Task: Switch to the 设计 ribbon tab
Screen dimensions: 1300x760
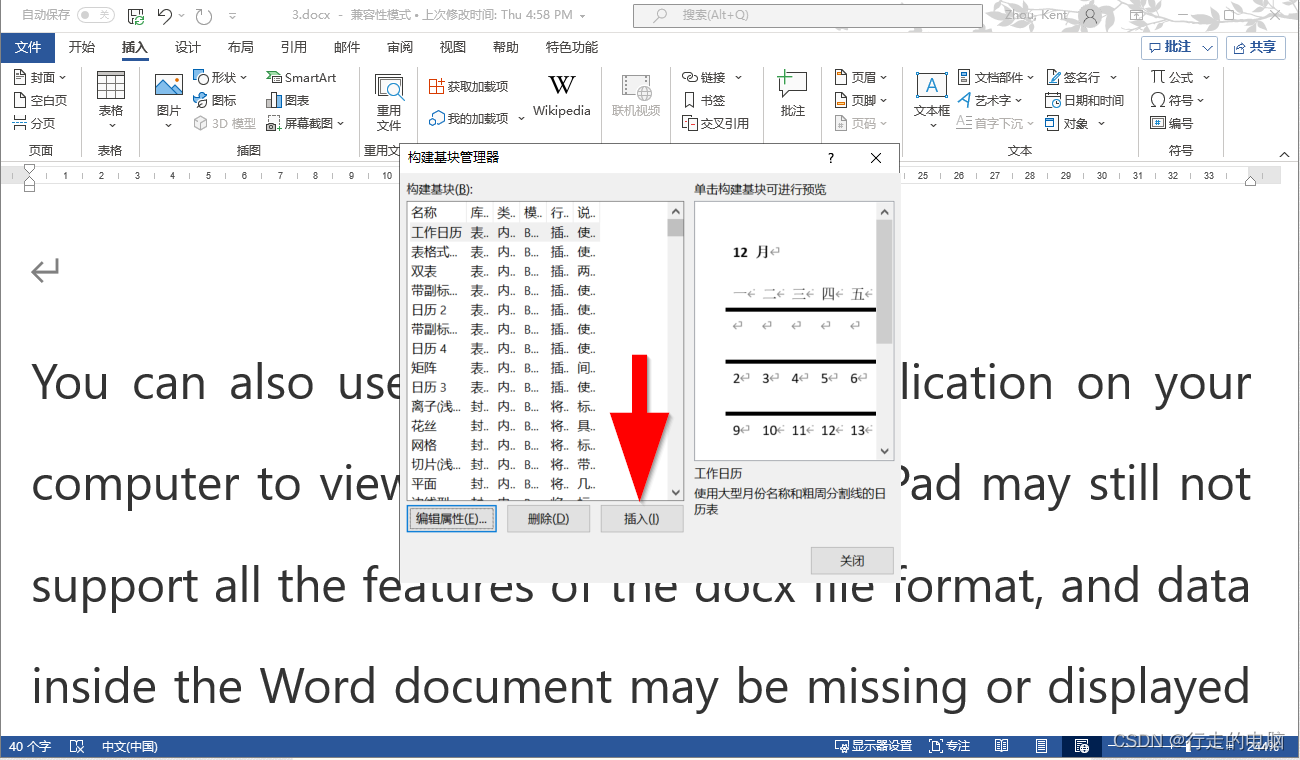Action: (x=188, y=47)
